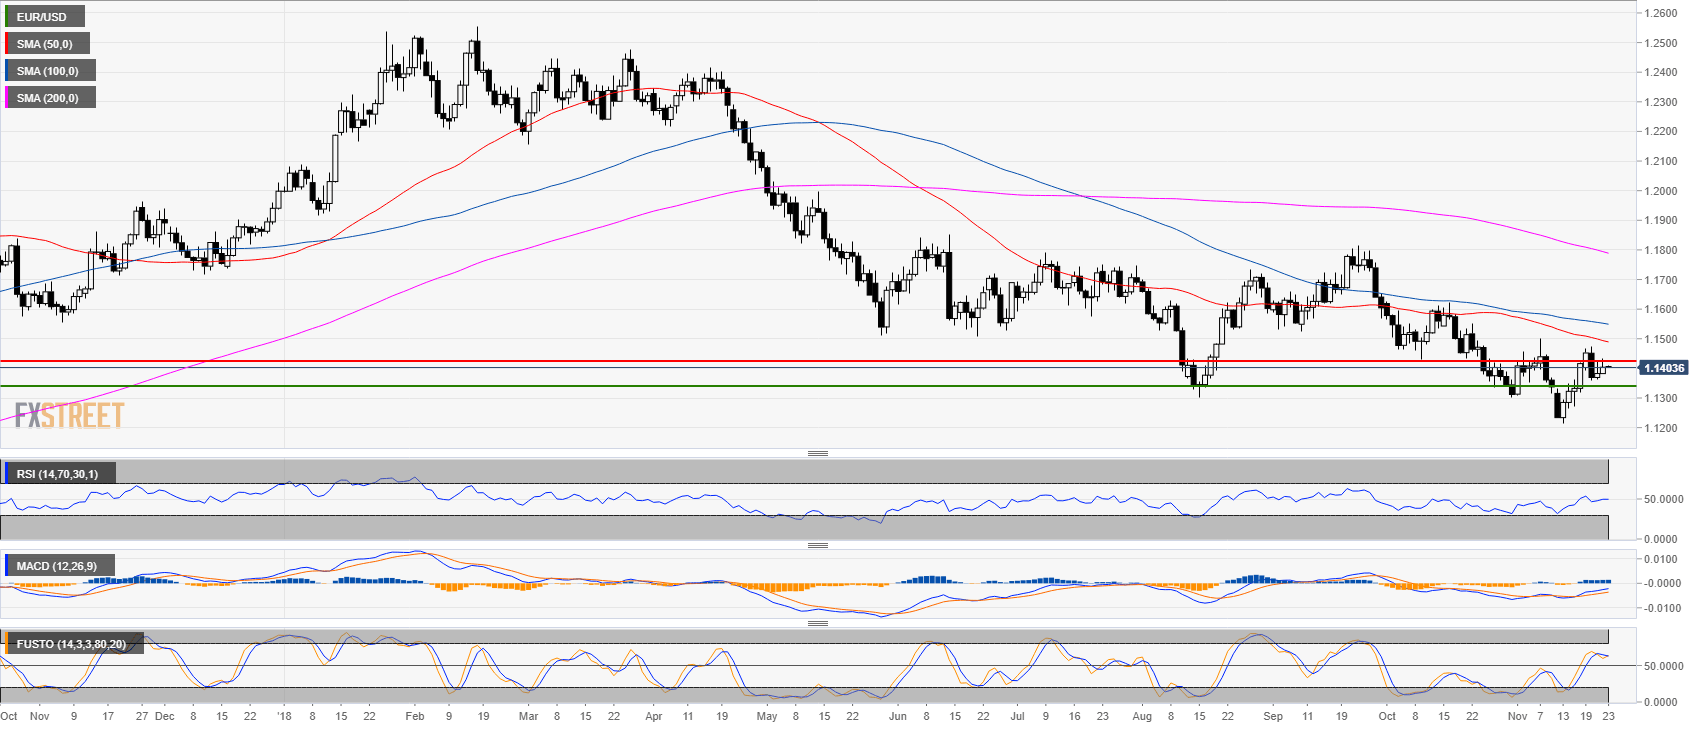This screenshot has width=1707, height=729.
Task: Click the EUR/USD symbol label
Action: tap(44, 17)
